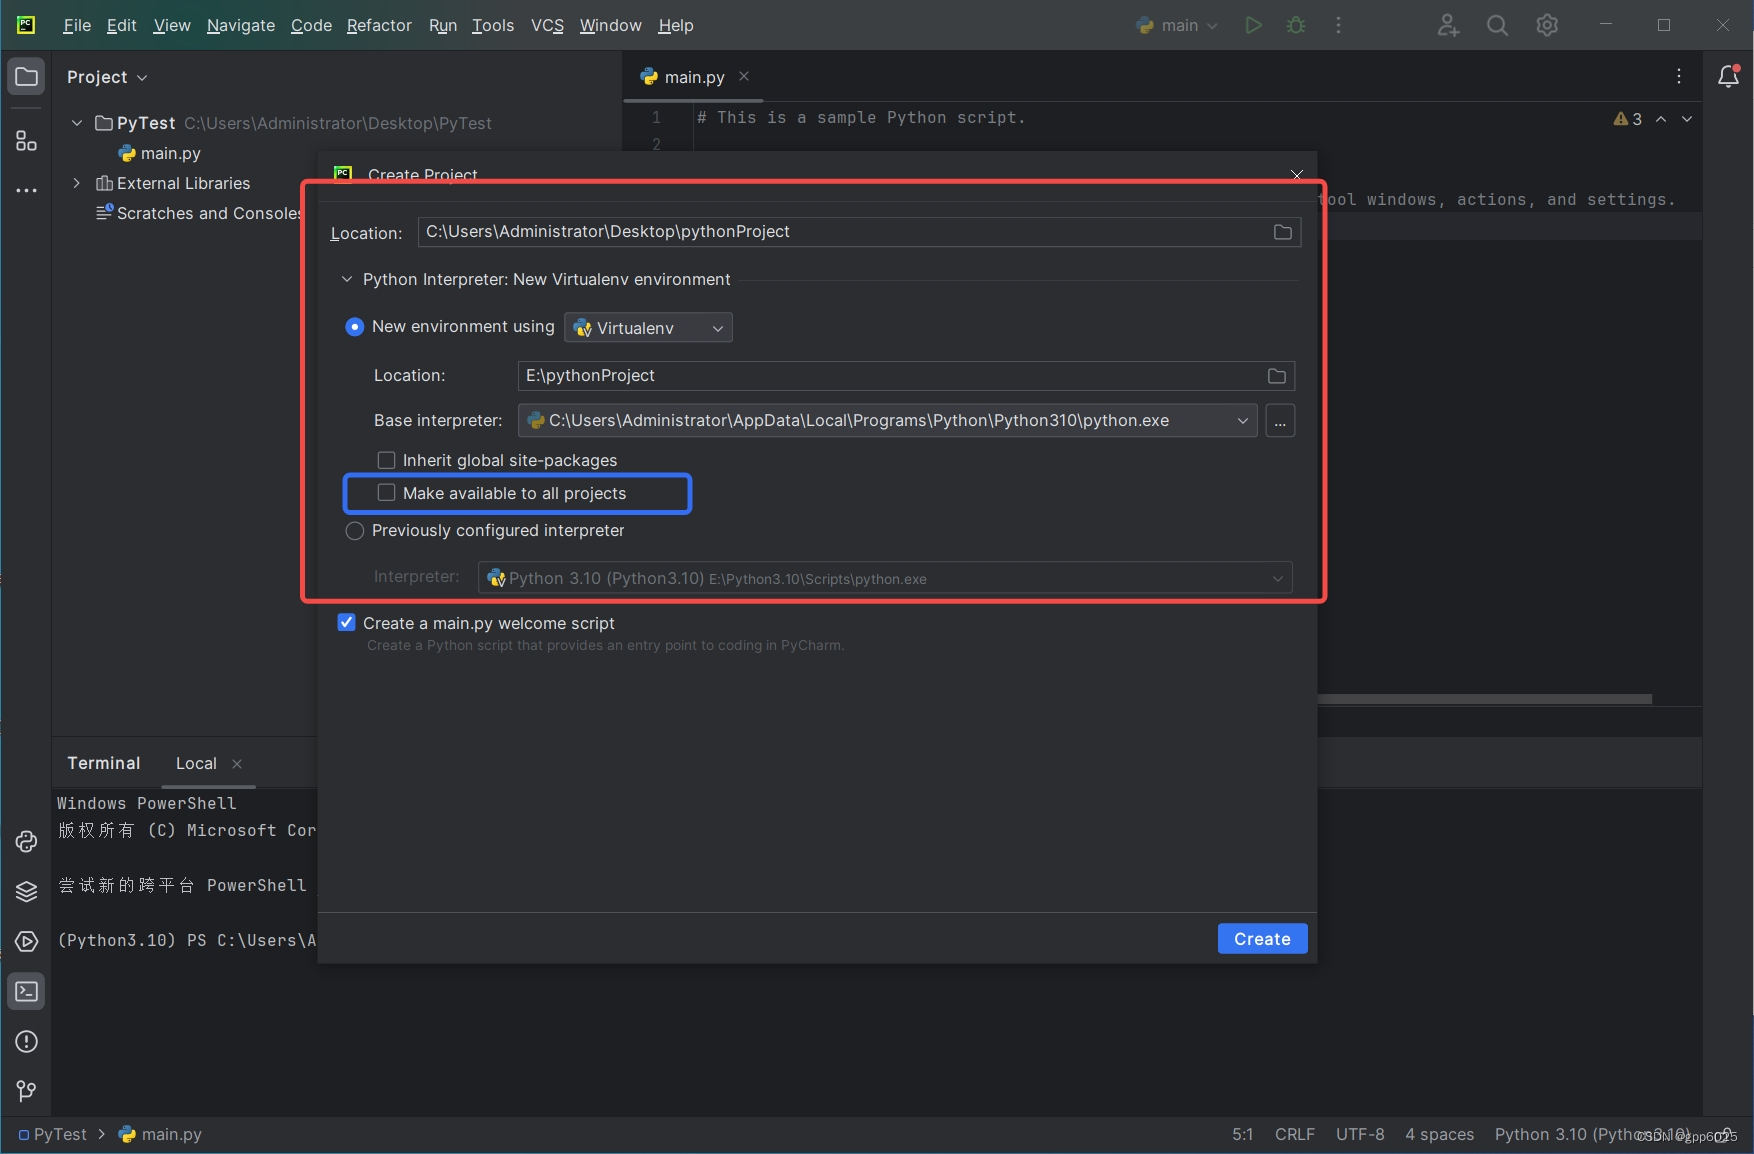
Task: Select Previously configured interpreter radio button
Action: coord(354,531)
